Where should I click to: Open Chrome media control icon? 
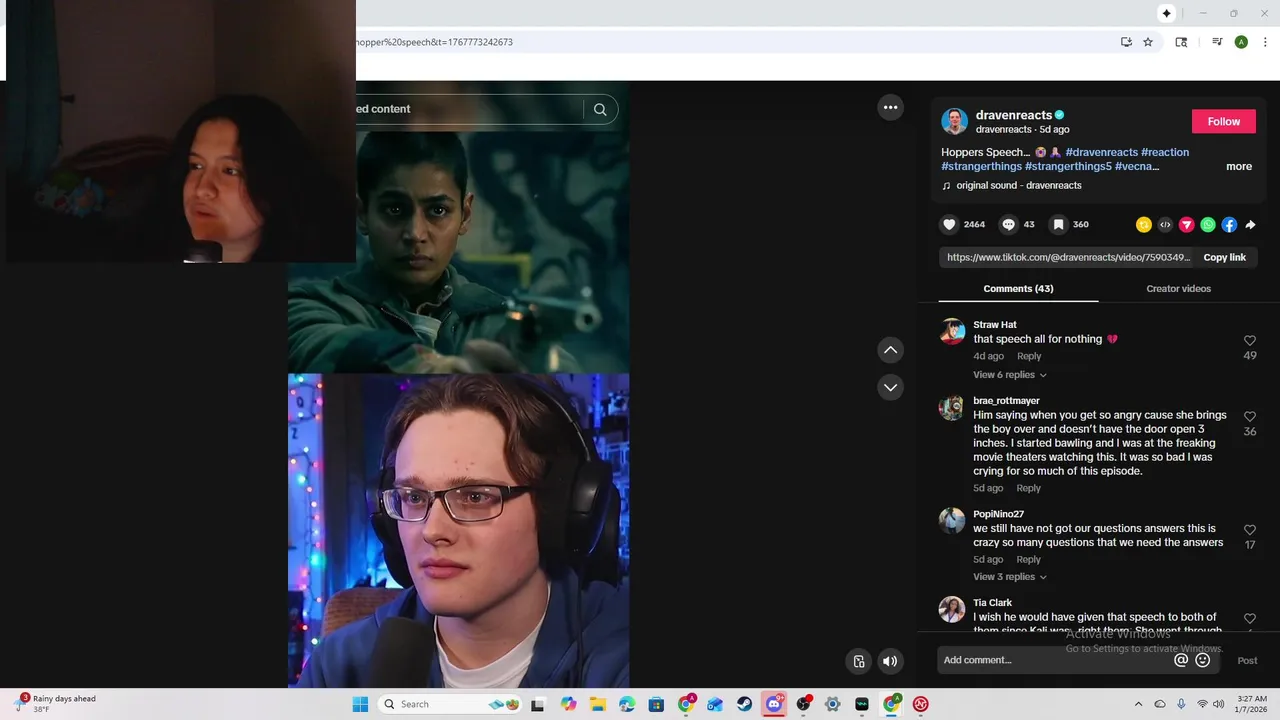pos(1217,42)
